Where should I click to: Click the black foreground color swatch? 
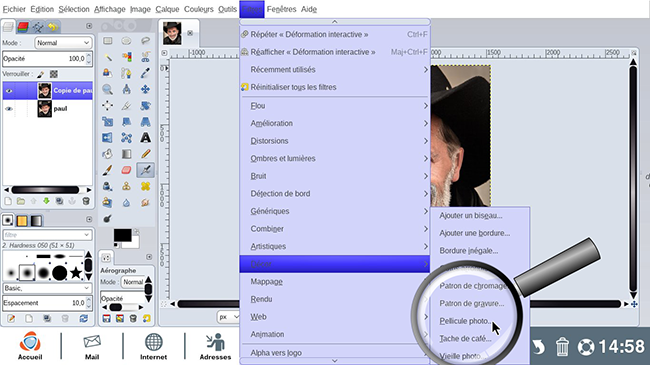(123, 235)
